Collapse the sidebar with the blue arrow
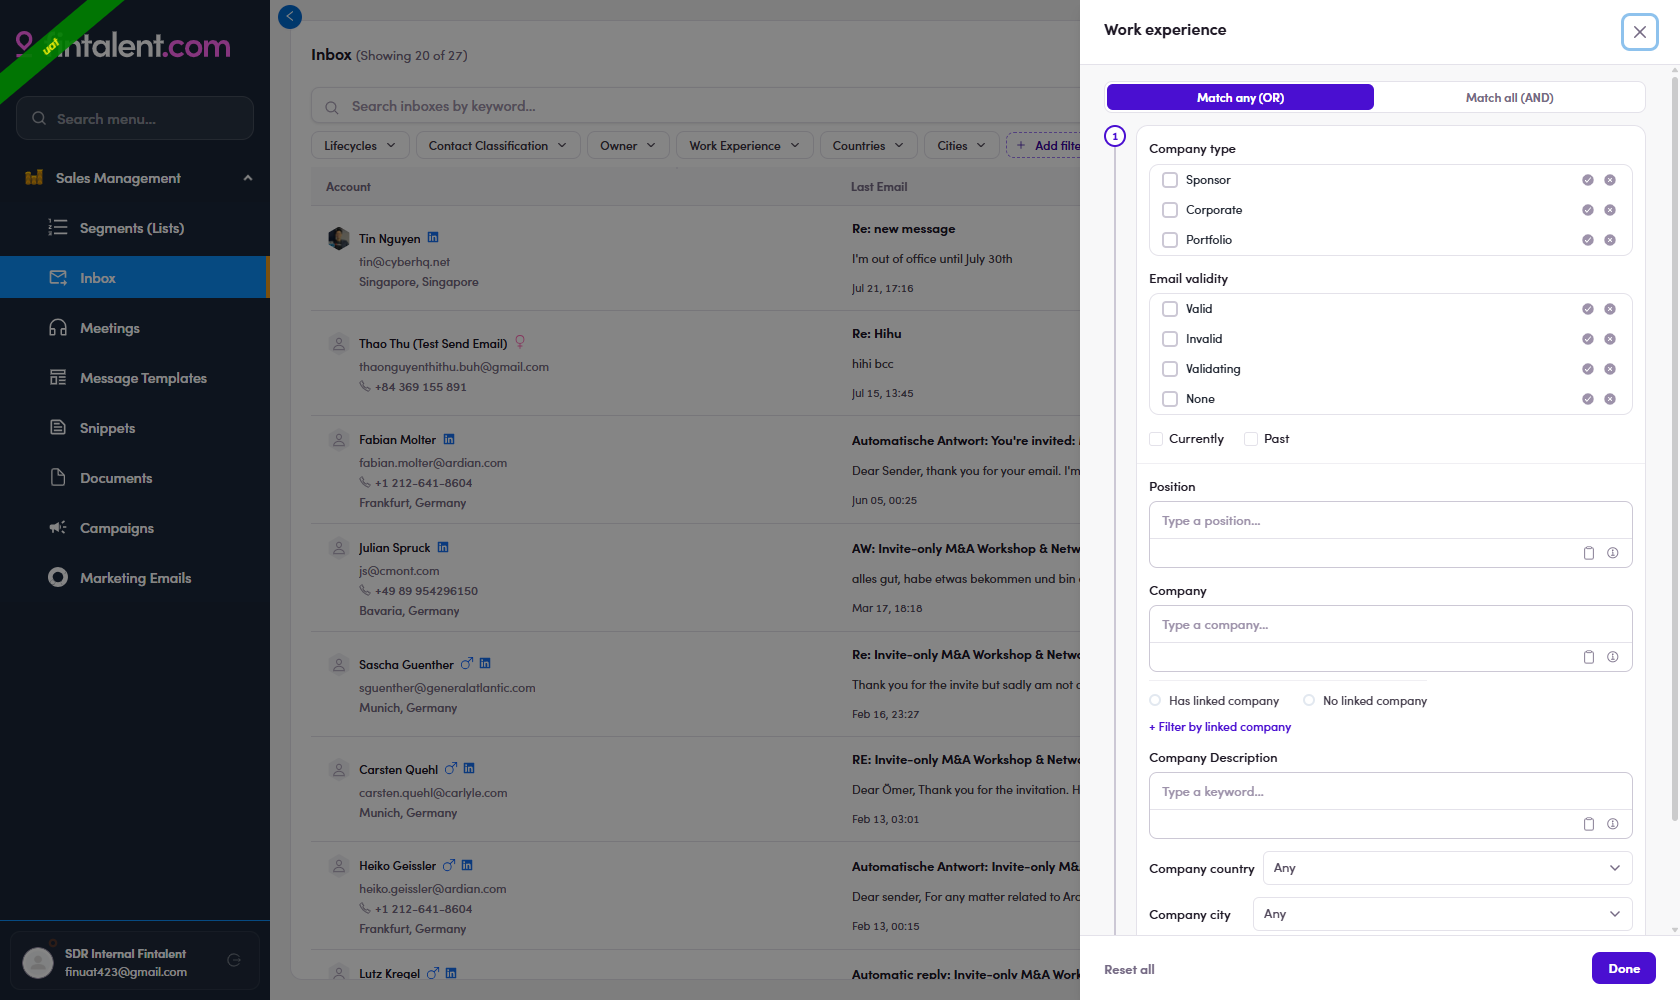The height and width of the screenshot is (1000, 1680). (290, 16)
